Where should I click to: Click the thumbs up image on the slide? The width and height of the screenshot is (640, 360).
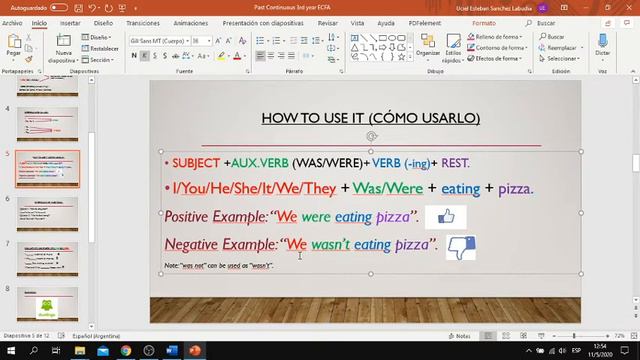click(446, 217)
